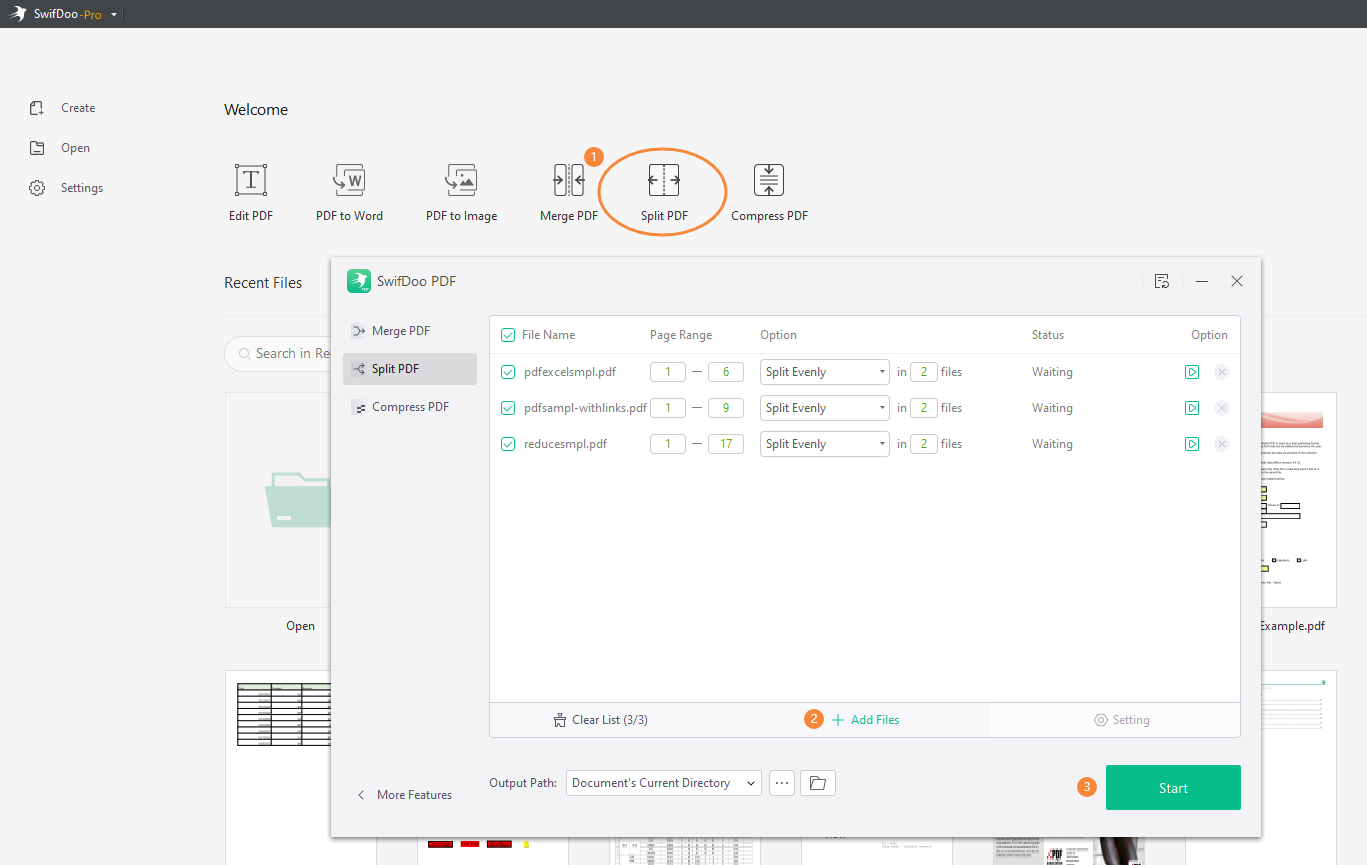Click the spreadsheet PDF thumbnail in Recent Files
The width and height of the screenshot is (1367, 865).
[278, 767]
